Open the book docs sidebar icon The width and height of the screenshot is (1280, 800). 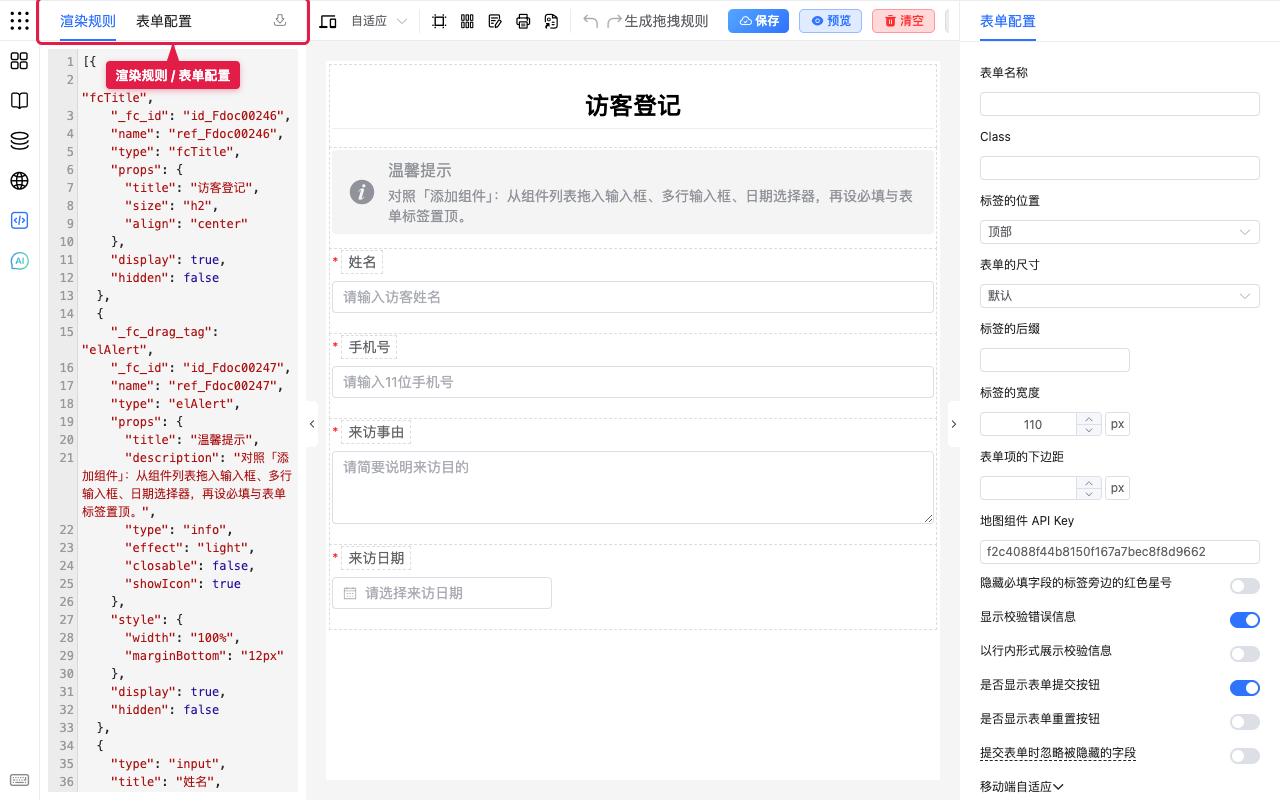click(x=19, y=101)
